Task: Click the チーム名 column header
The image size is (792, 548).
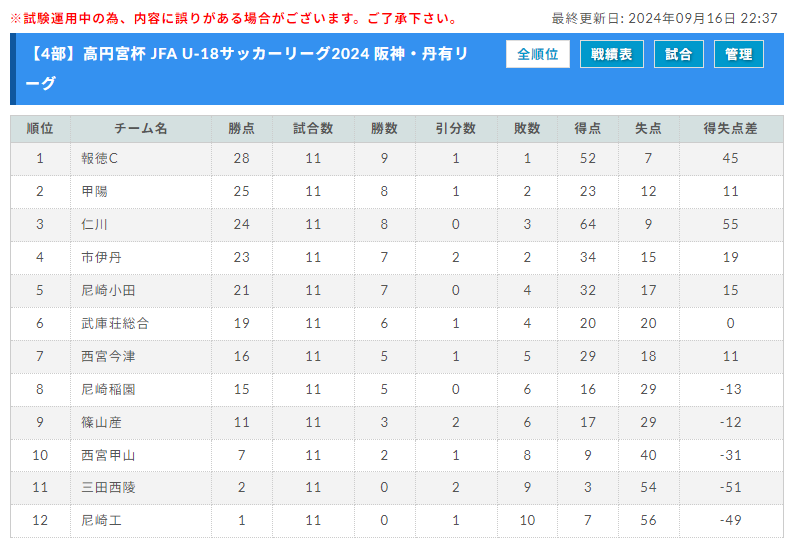Action: point(141,129)
